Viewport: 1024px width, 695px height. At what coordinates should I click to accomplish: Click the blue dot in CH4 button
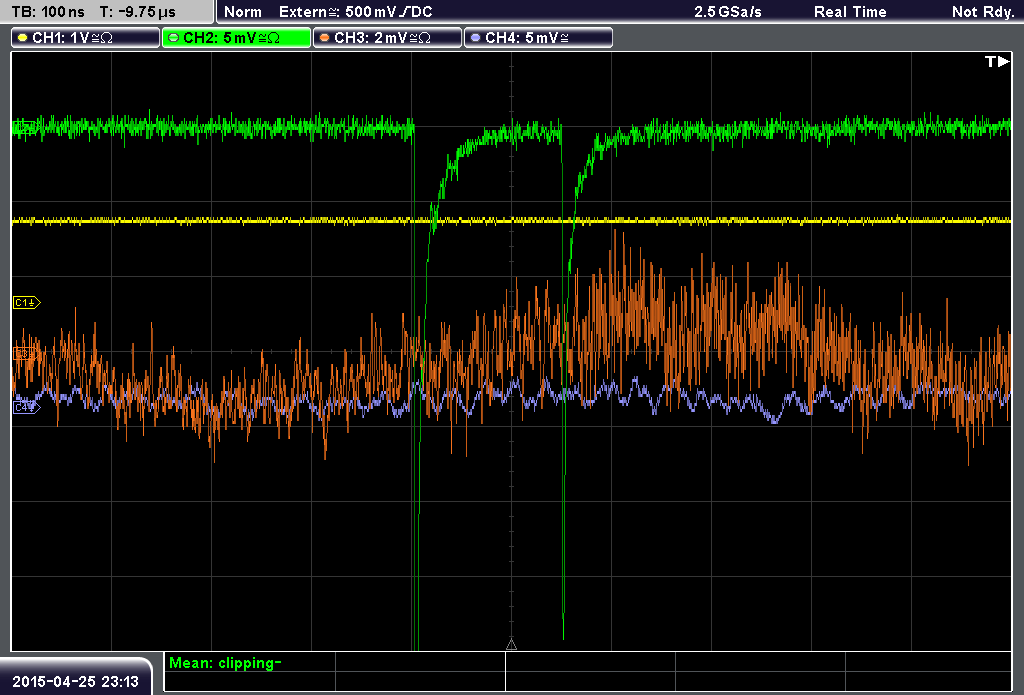[x=475, y=38]
